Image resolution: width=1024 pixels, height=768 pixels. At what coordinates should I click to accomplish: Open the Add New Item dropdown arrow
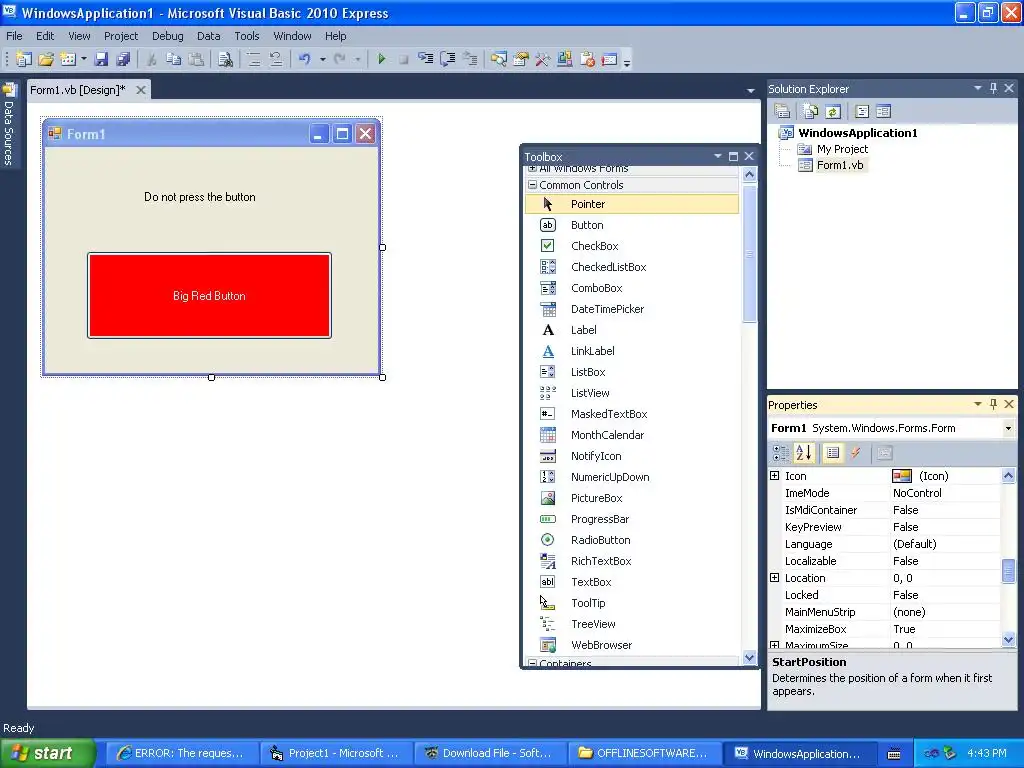[84, 59]
